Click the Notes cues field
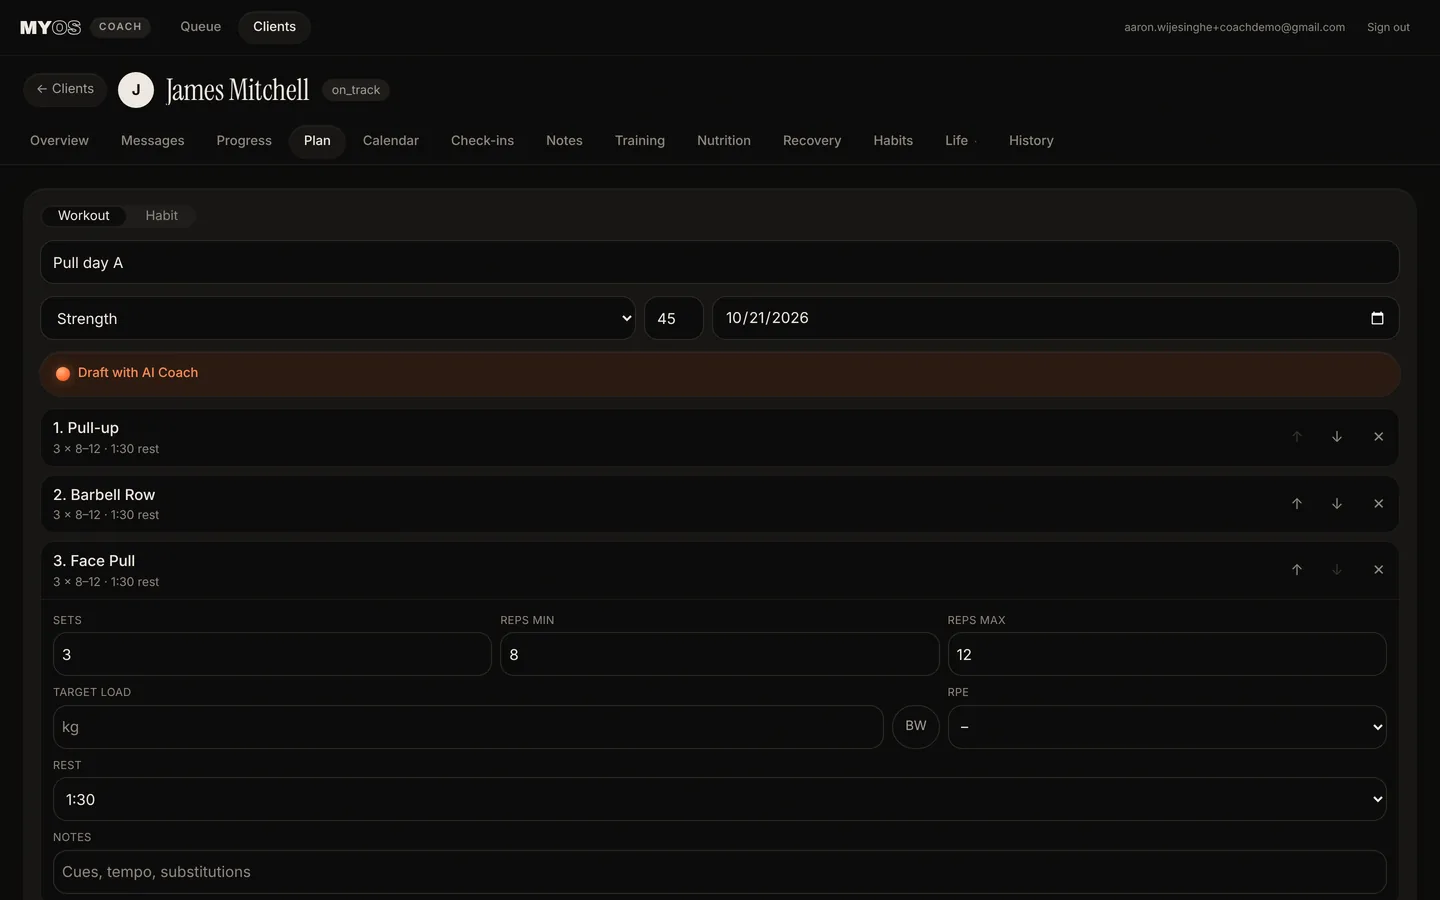Viewport: 1440px width, 900px height. click(720, 872)
